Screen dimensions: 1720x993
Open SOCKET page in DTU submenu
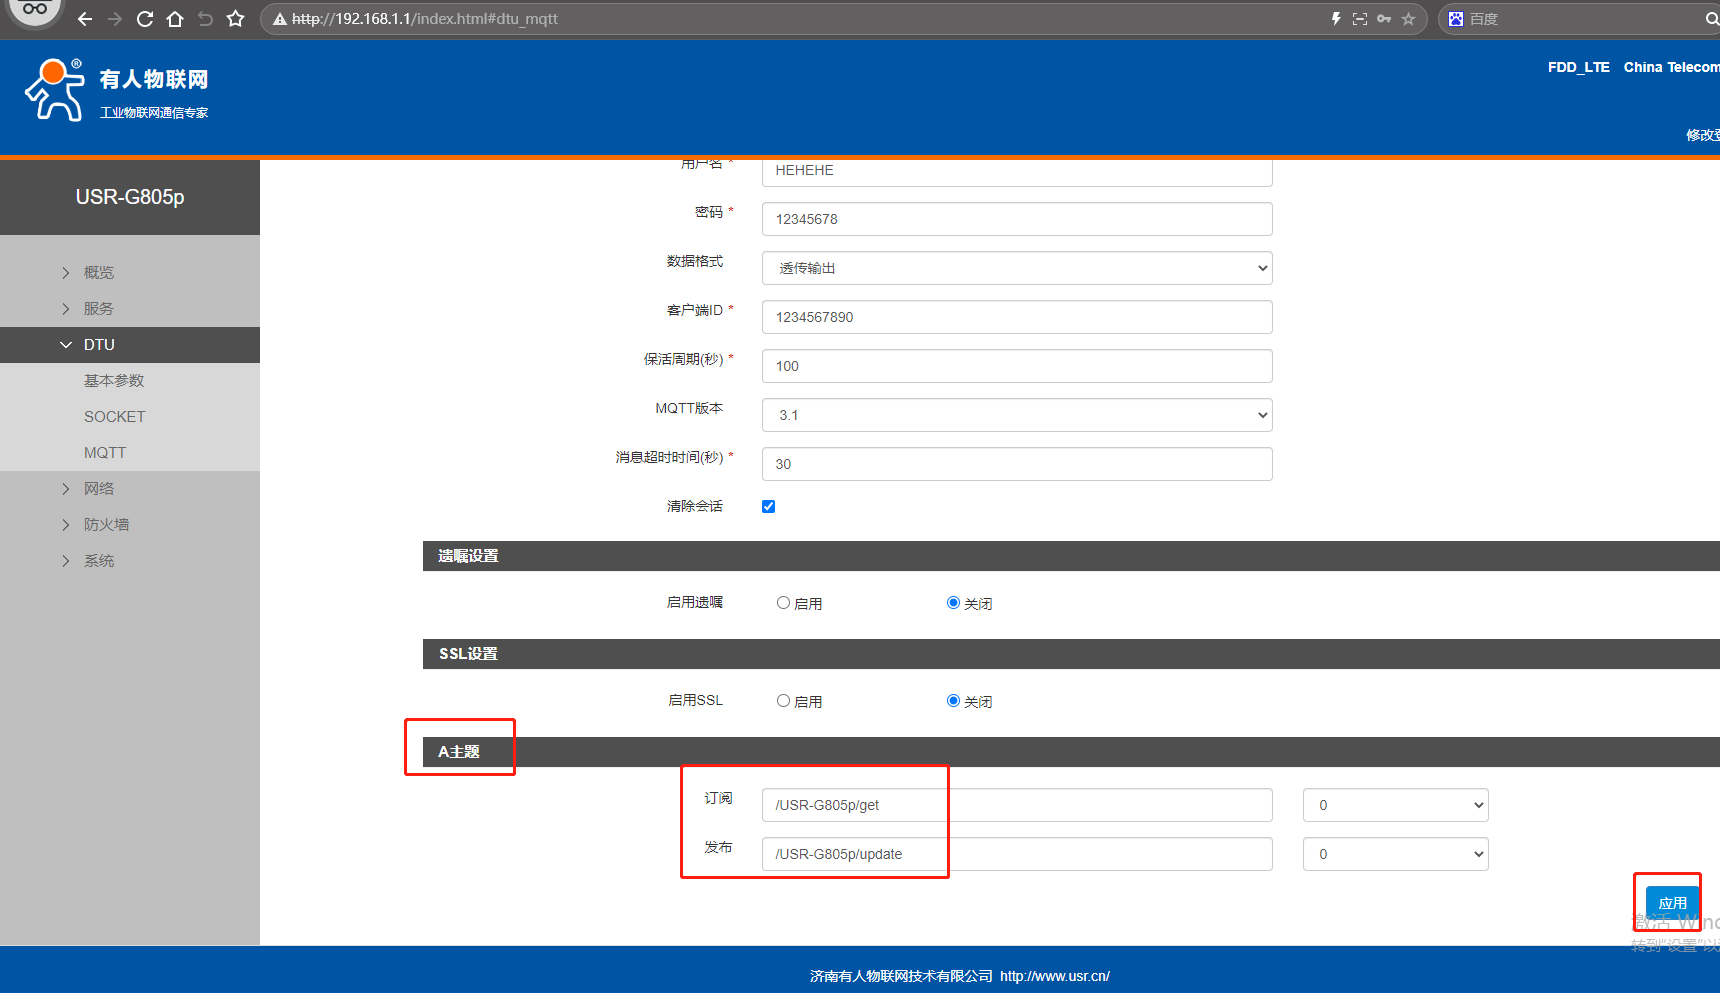point(114,417)
